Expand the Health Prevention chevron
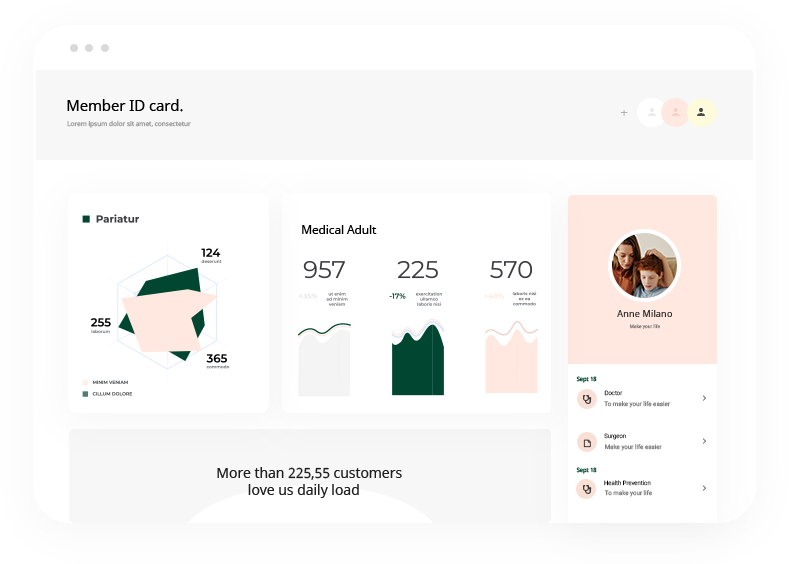This screenshot has height=564, width=789. [704, 488]
